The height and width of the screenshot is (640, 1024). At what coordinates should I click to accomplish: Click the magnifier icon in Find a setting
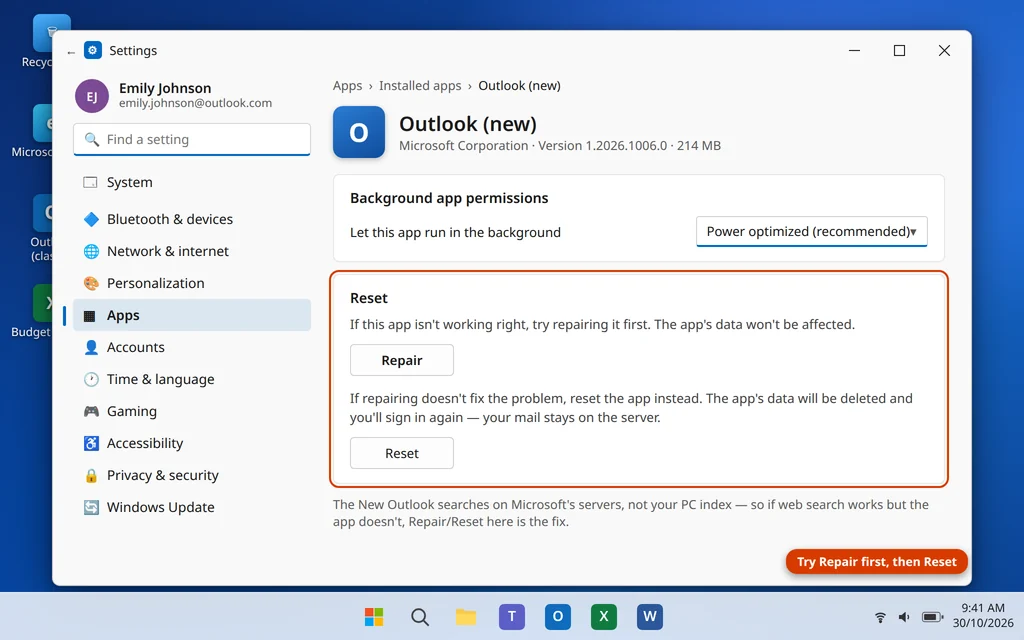pos(92,140)
